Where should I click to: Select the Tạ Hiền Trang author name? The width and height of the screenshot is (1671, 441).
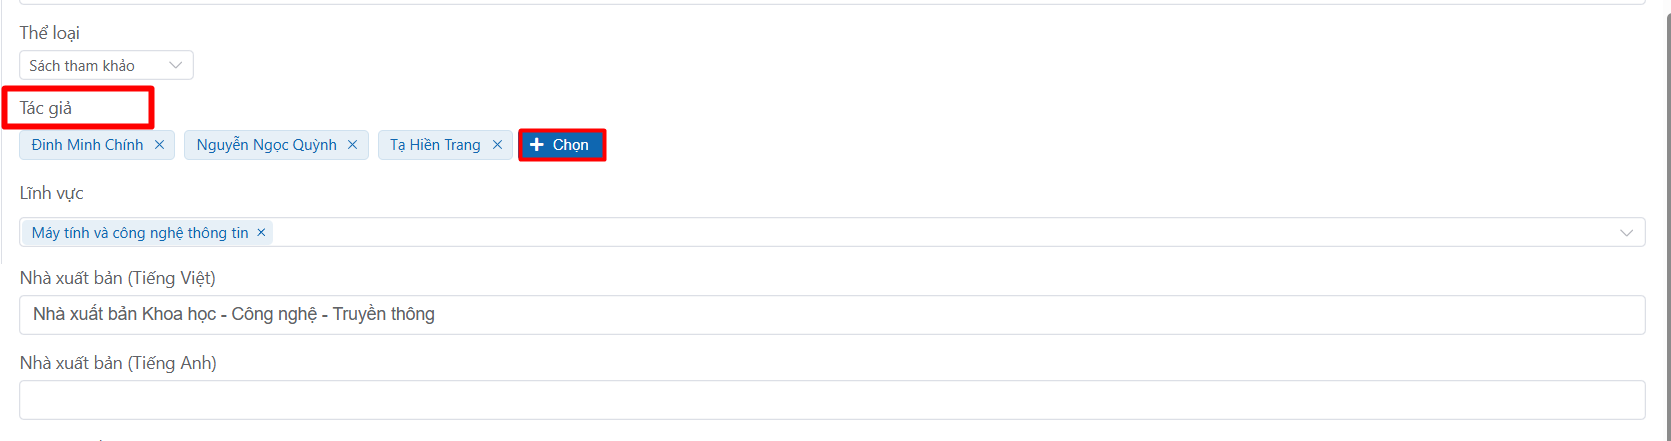tap(435, 145)
